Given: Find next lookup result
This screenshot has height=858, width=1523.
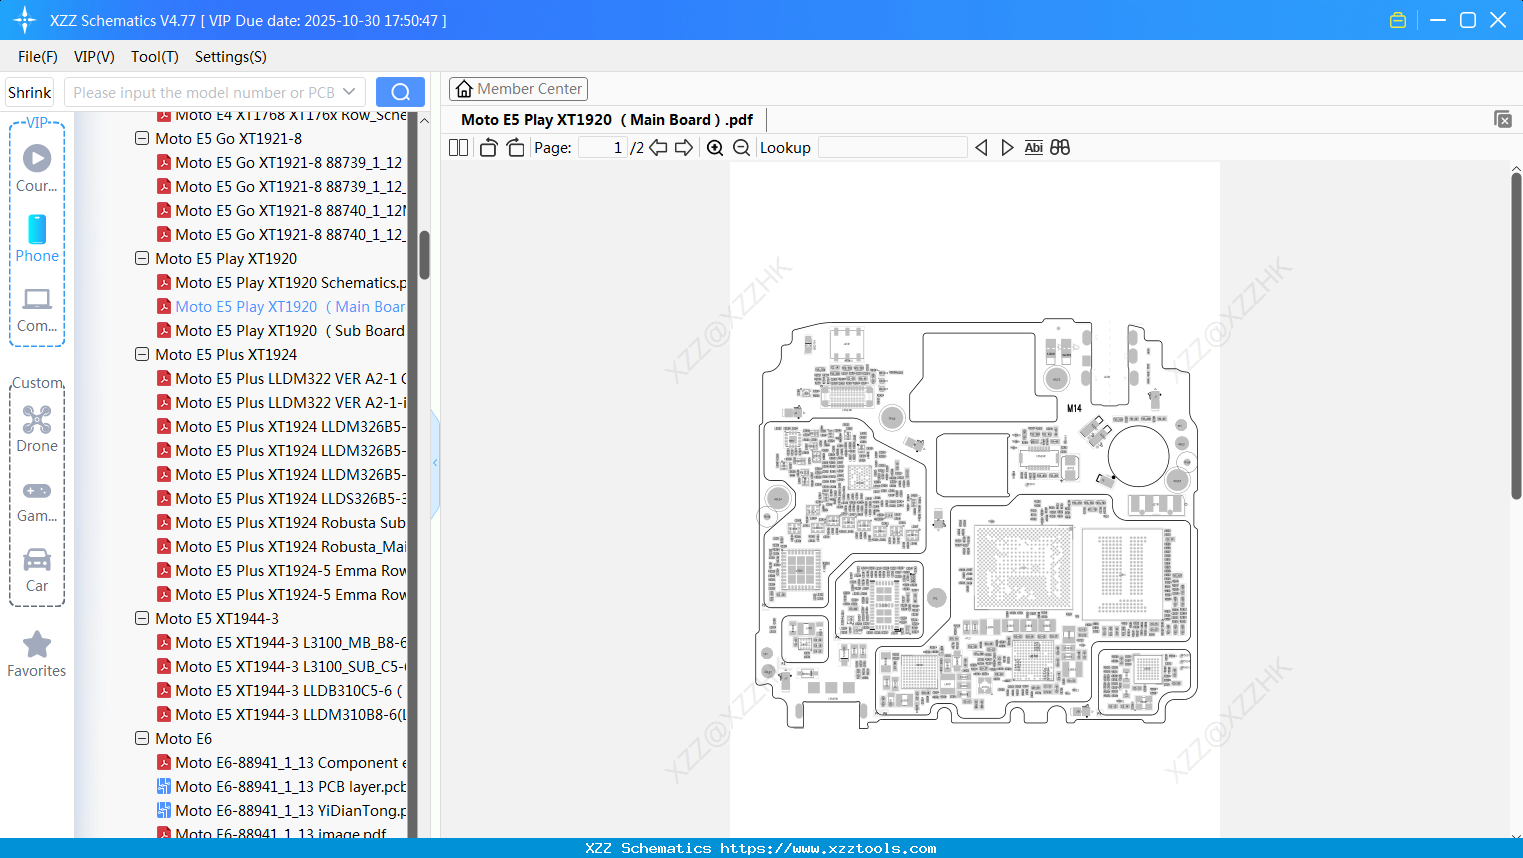Looking at the screenshot, I should pyautogui.click(x=1007, y=148).
